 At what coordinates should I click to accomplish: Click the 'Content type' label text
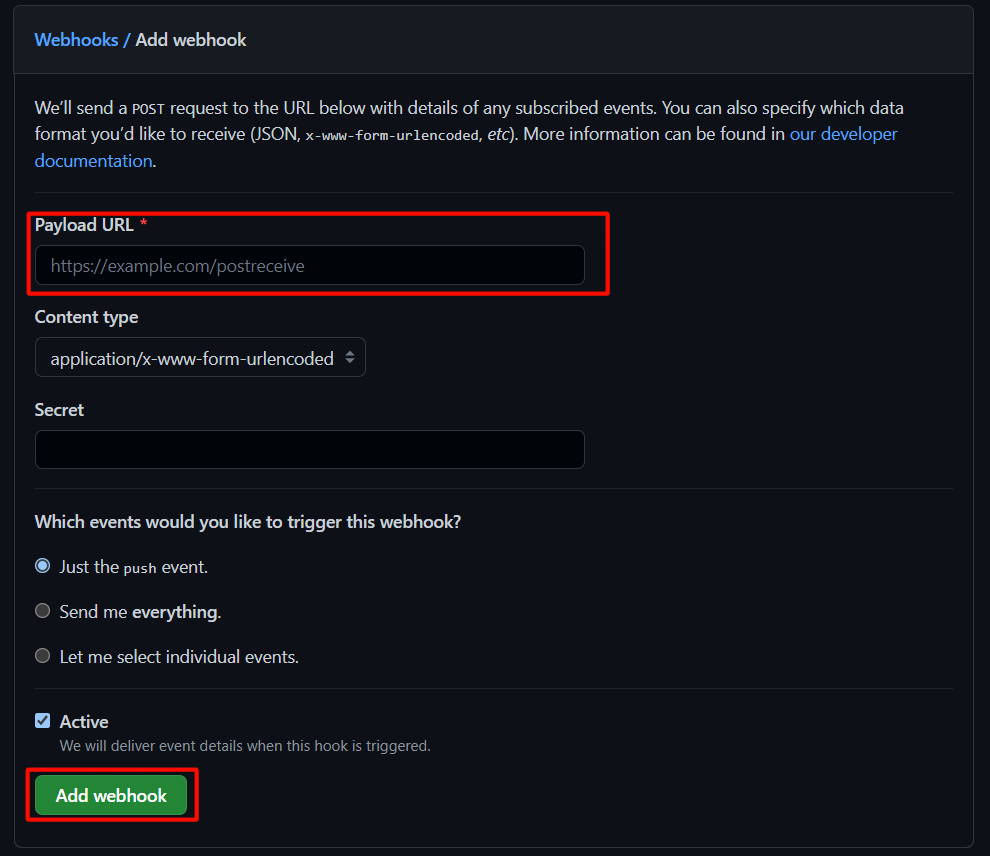click(x=86, y=317)
